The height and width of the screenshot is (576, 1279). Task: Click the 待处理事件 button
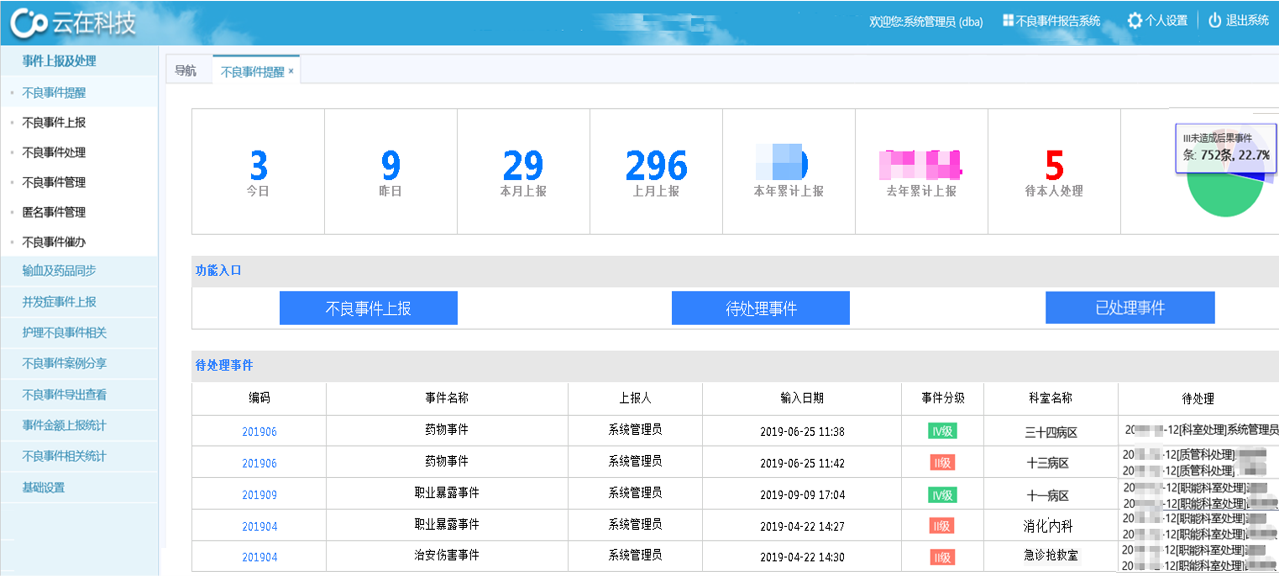coord(760,309)
